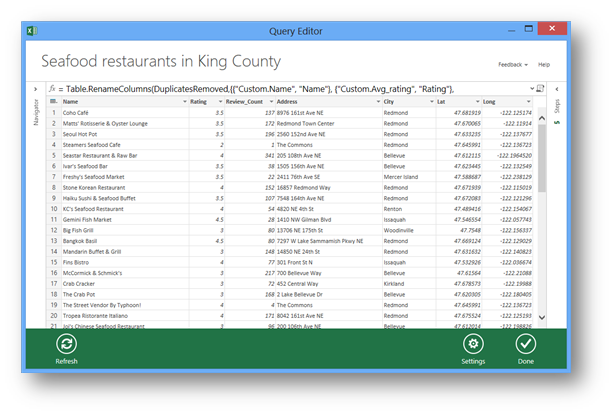Select the 'Freshy's Seafood Market' cell
This screenshot has height=415, width=613.
click(125, 177)
